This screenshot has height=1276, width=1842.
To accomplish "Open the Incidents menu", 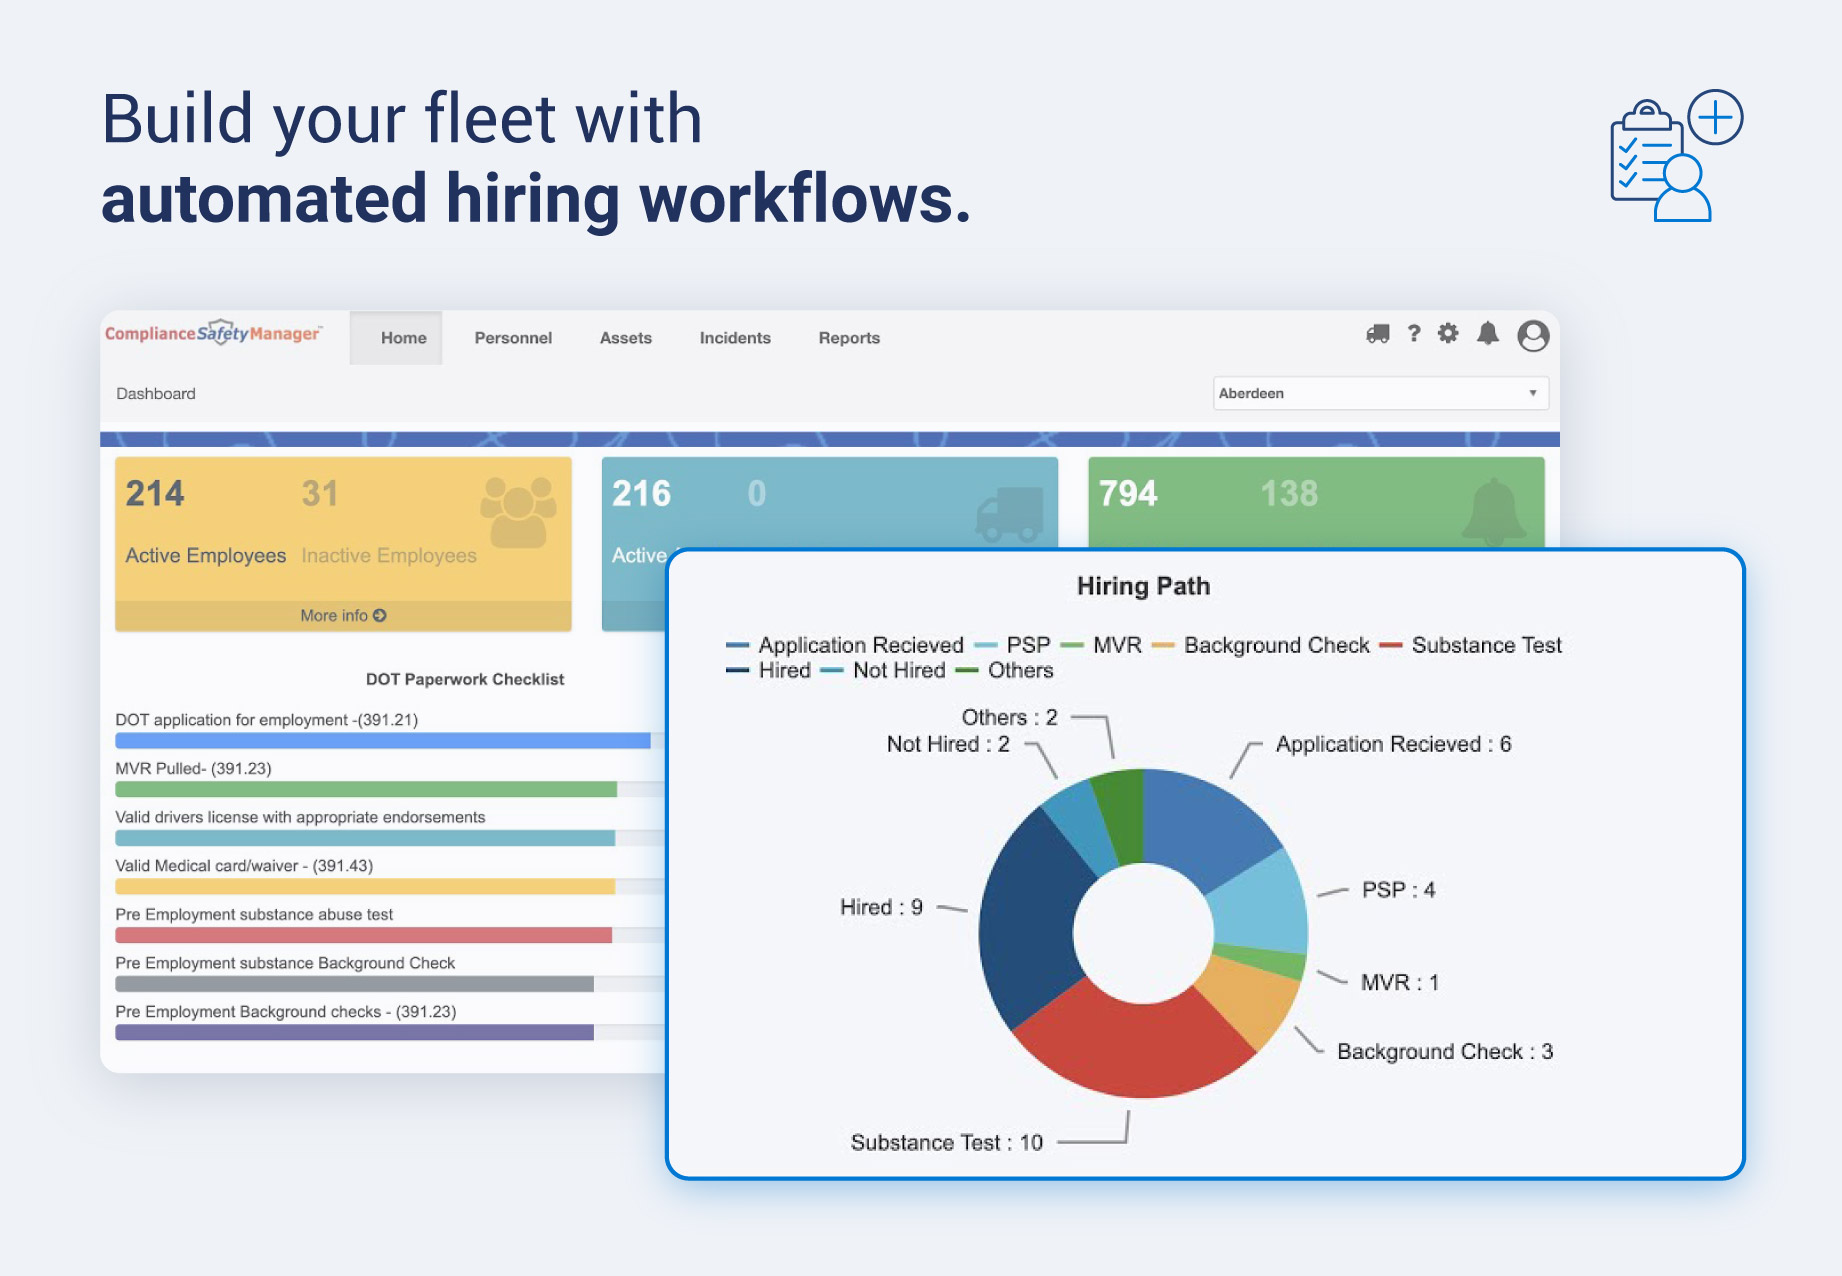I will (735, 338).
